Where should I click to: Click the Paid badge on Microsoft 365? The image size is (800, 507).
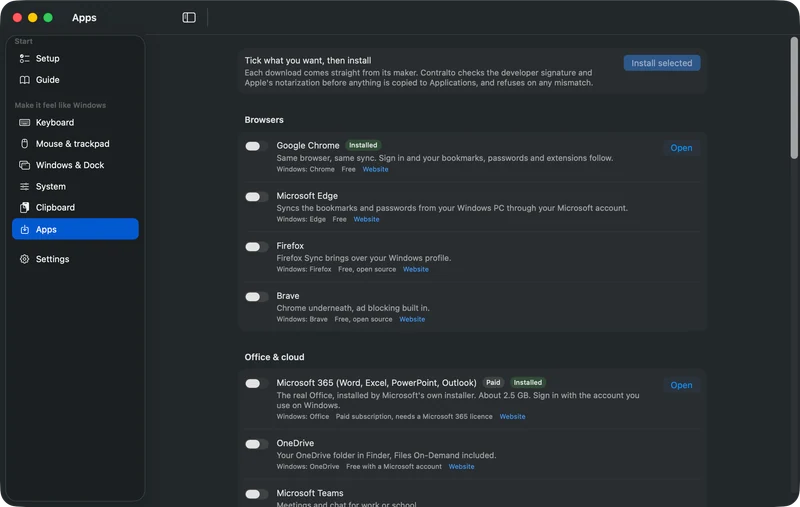click(493, 383)
